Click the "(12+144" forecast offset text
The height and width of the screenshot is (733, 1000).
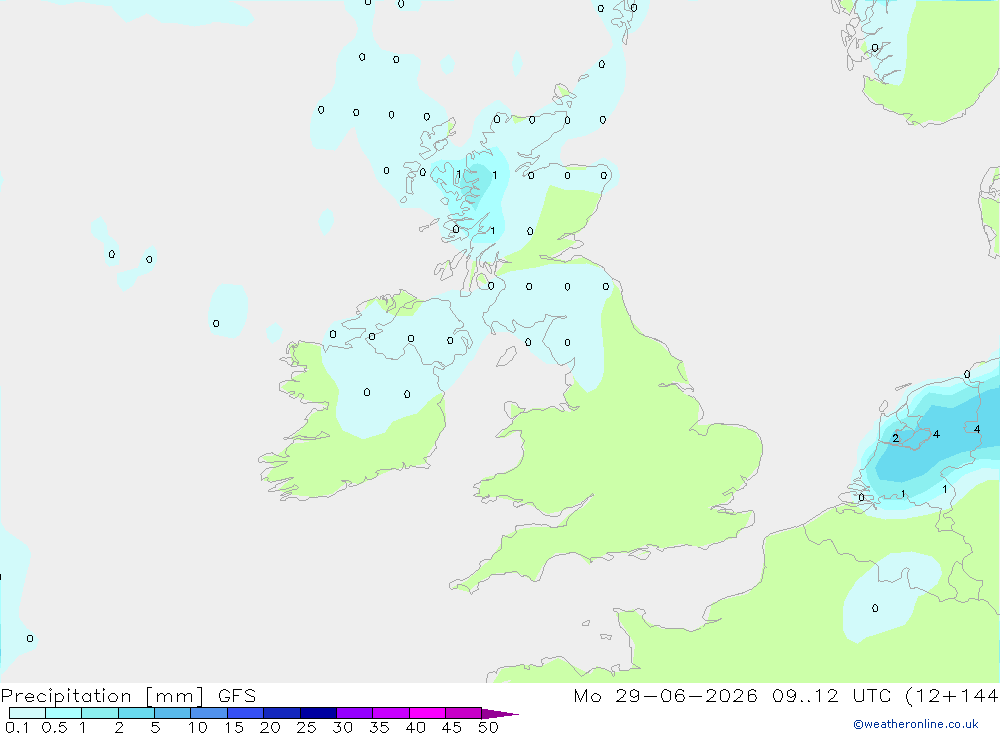[x=952, y=696]
